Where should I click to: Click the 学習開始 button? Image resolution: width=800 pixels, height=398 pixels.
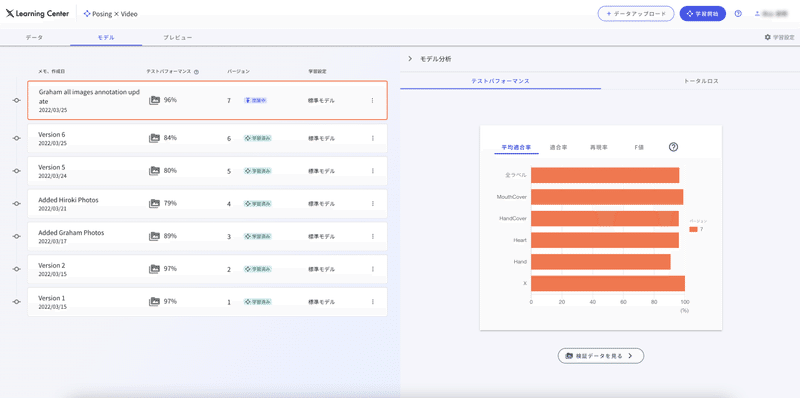pos(703,14)
